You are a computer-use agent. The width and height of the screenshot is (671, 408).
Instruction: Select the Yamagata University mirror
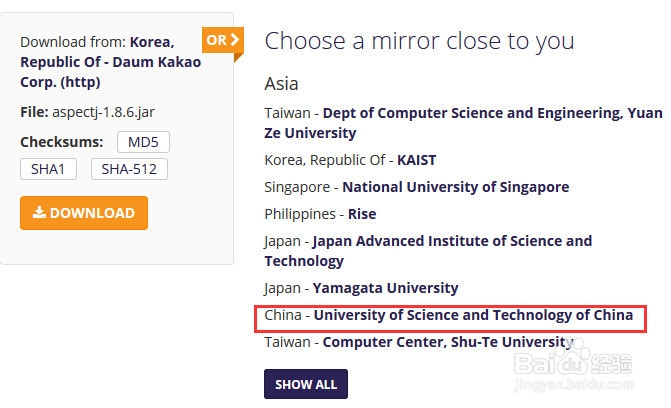[386, 288]
